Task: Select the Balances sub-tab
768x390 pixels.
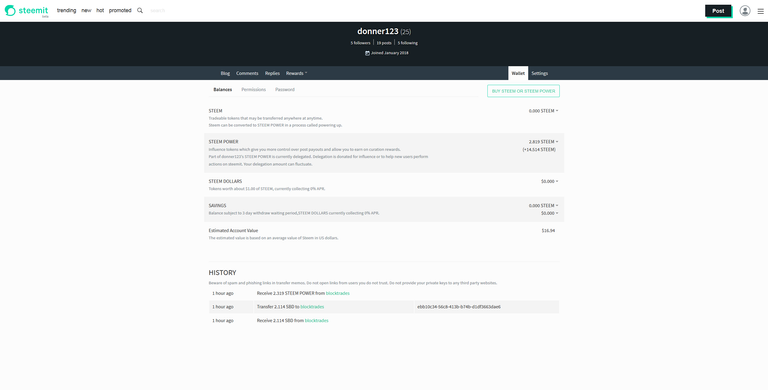Action: click(222, 90)
